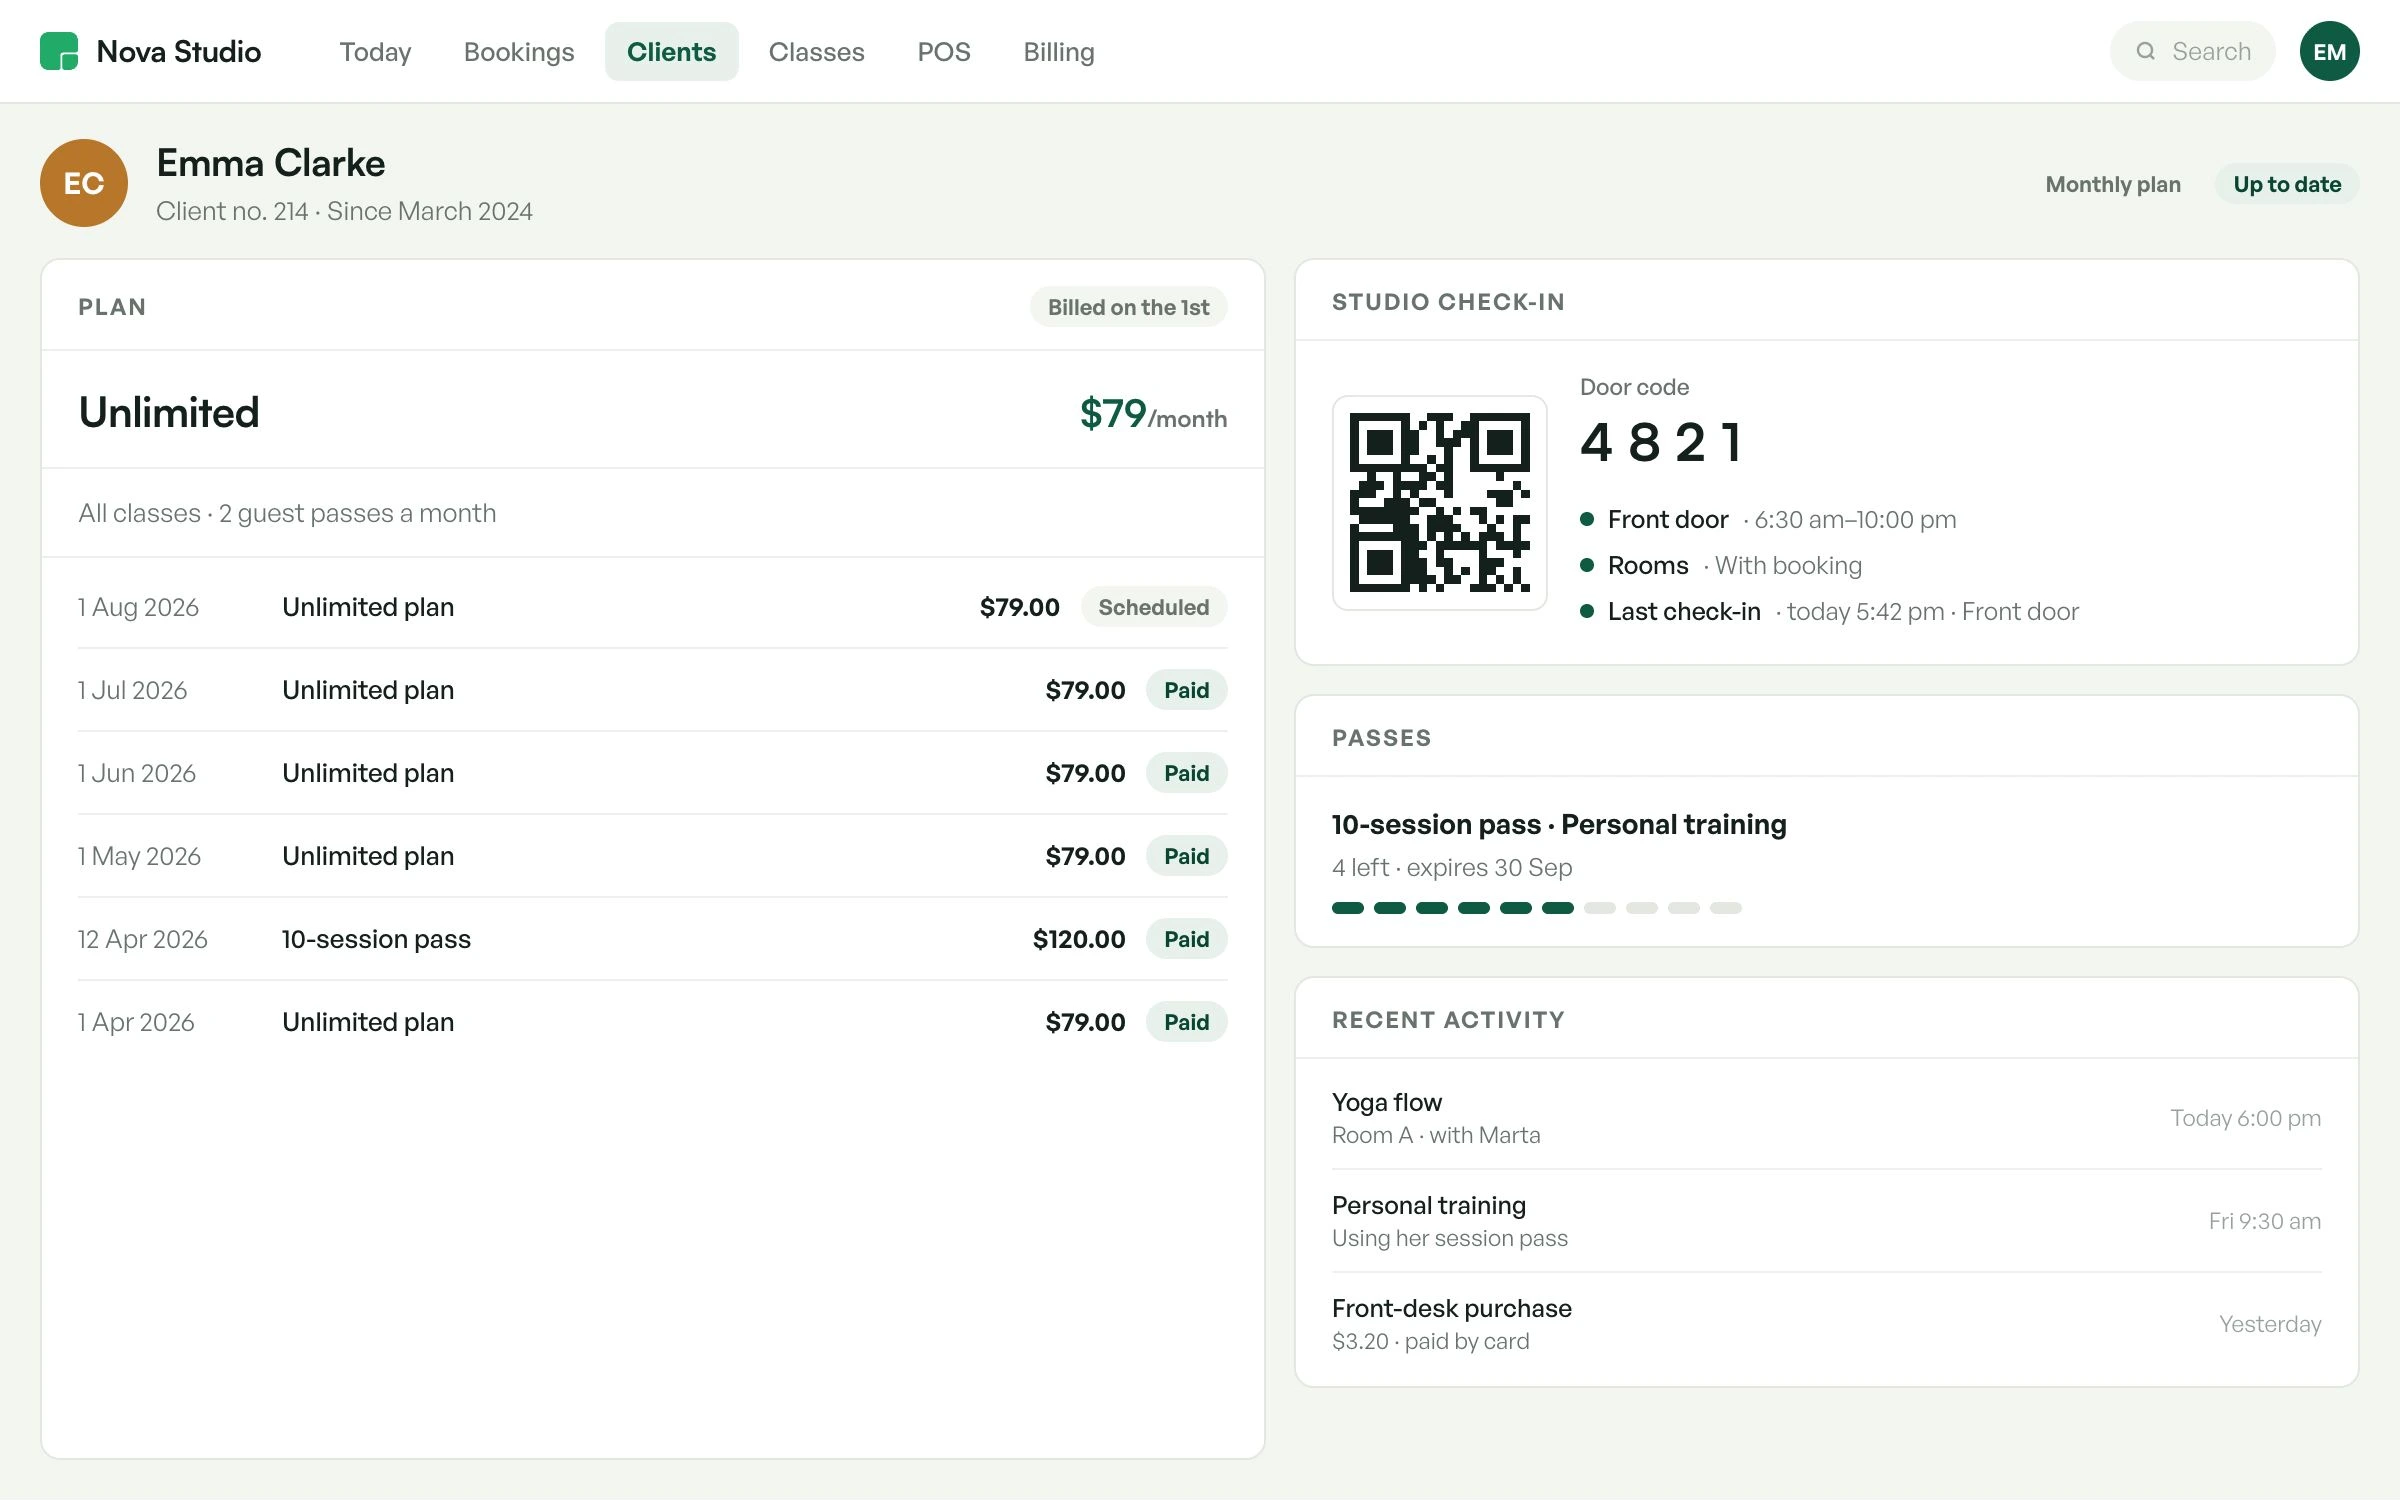Select the Clients tab

tap(671, 51)
